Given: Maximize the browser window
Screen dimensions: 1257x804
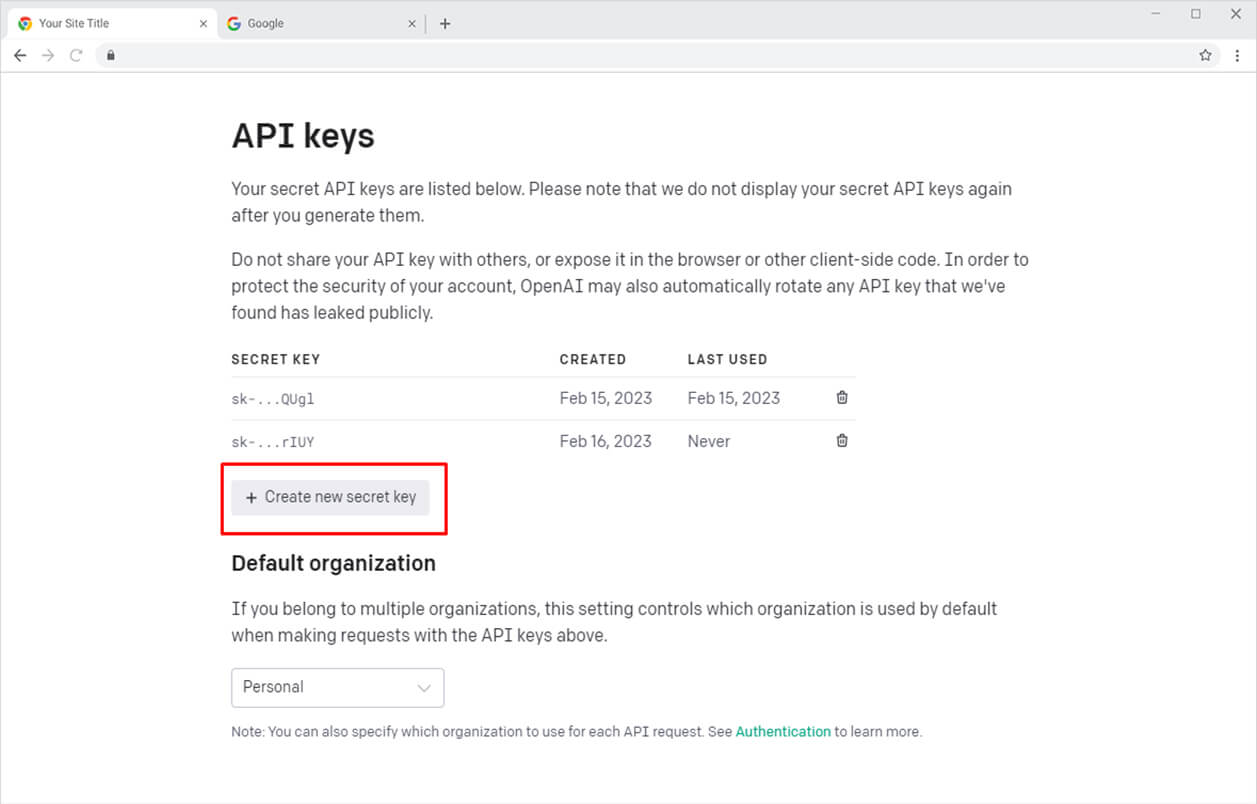Looking at the screenshot, I should click(1196, 14).
